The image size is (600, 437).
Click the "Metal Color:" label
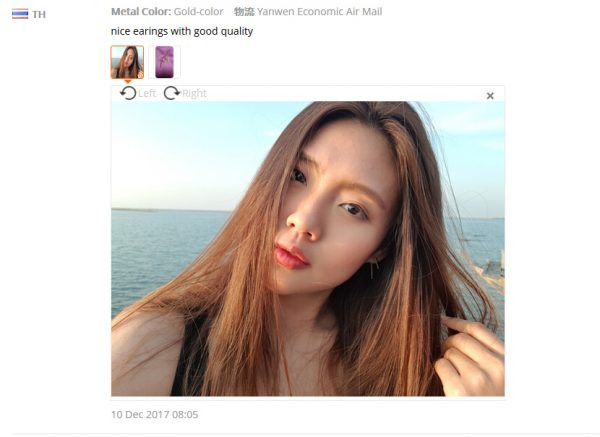141,11
